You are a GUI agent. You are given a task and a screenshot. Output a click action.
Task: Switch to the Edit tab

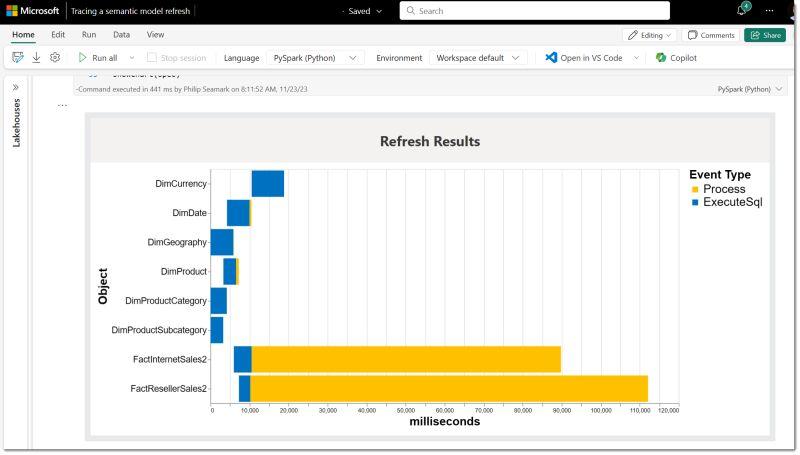pyautogui.click(x=58, y=35)
